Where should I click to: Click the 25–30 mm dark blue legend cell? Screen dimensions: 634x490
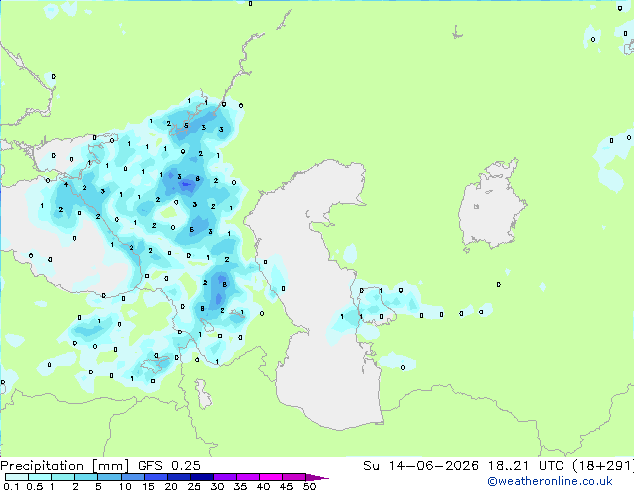202,477
